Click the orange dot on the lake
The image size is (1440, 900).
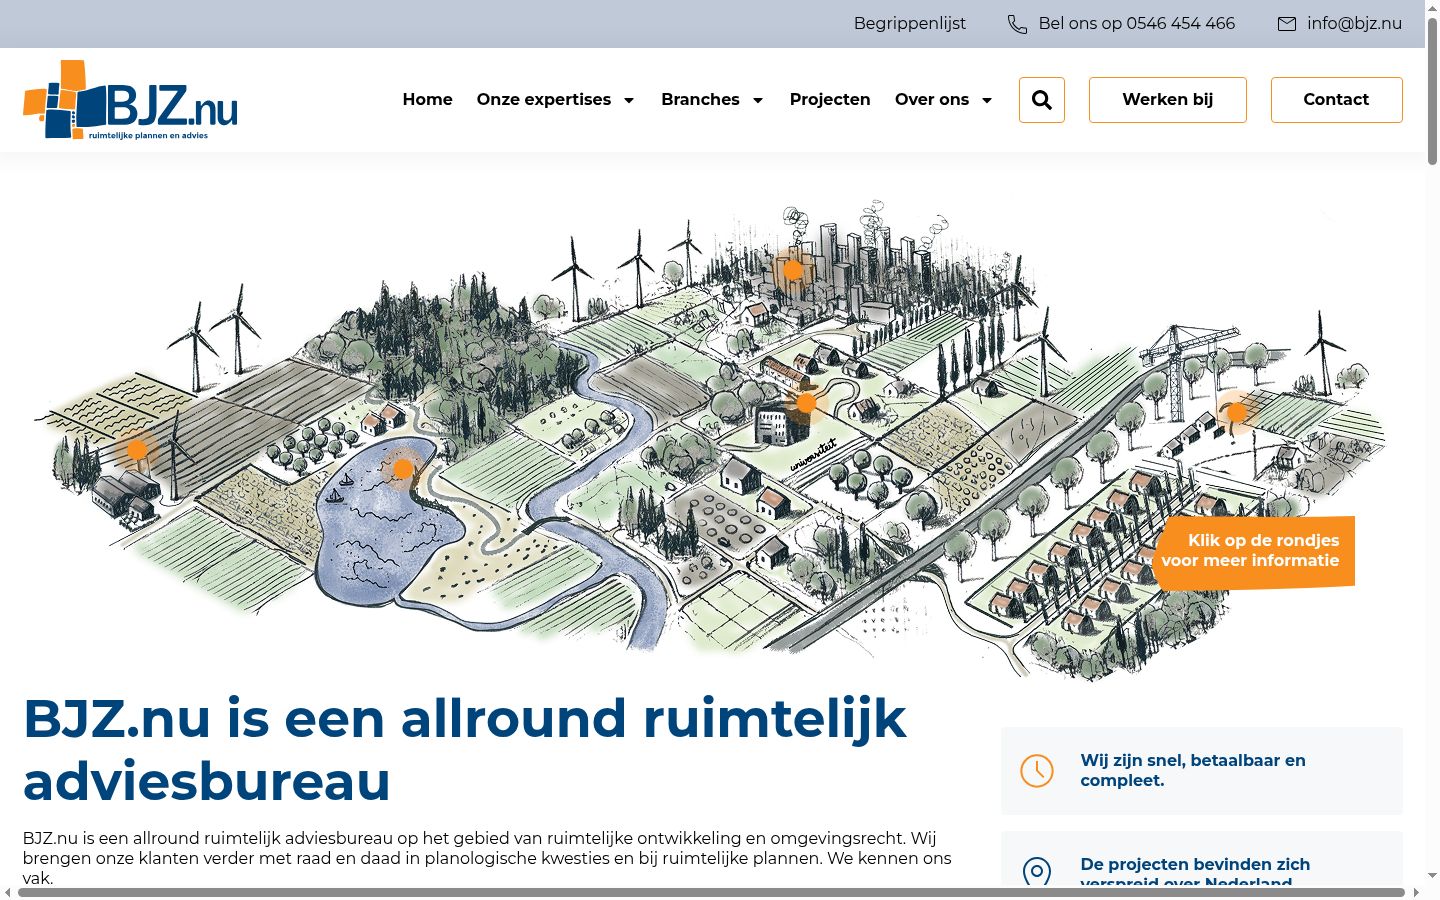[403, 469]
